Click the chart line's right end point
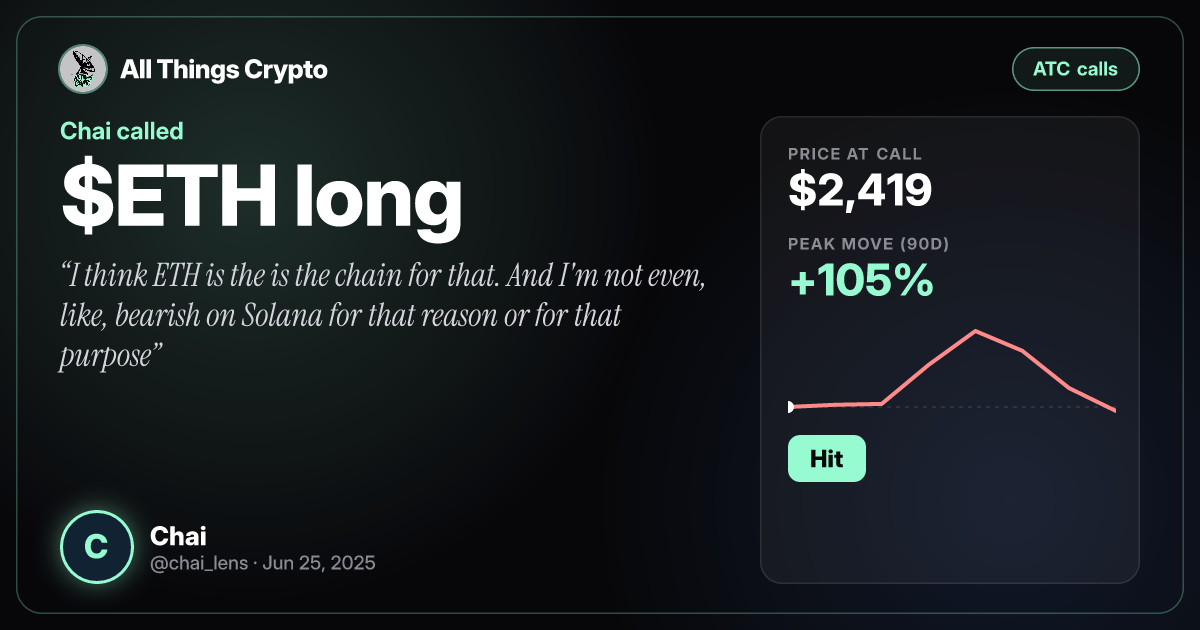1200x630 pixels. tap(1114, 410)
